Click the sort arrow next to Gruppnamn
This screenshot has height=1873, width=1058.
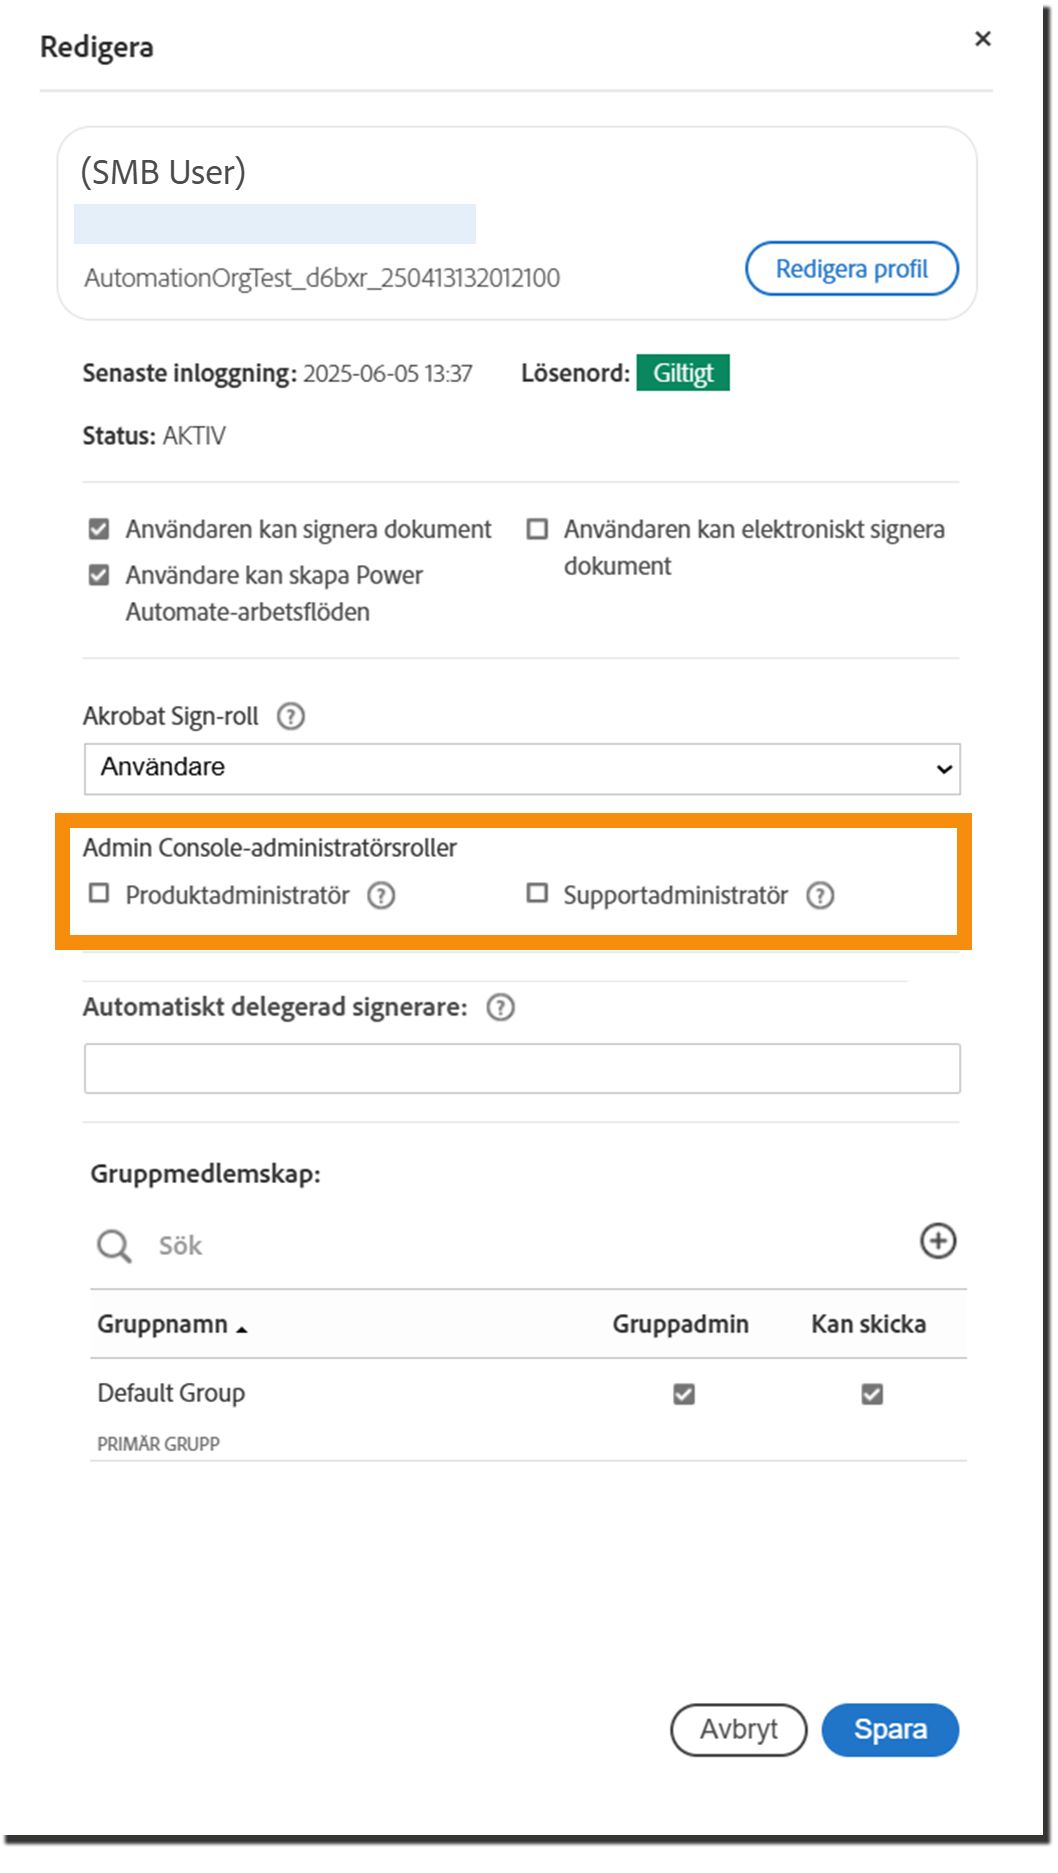pos(241,1329)
